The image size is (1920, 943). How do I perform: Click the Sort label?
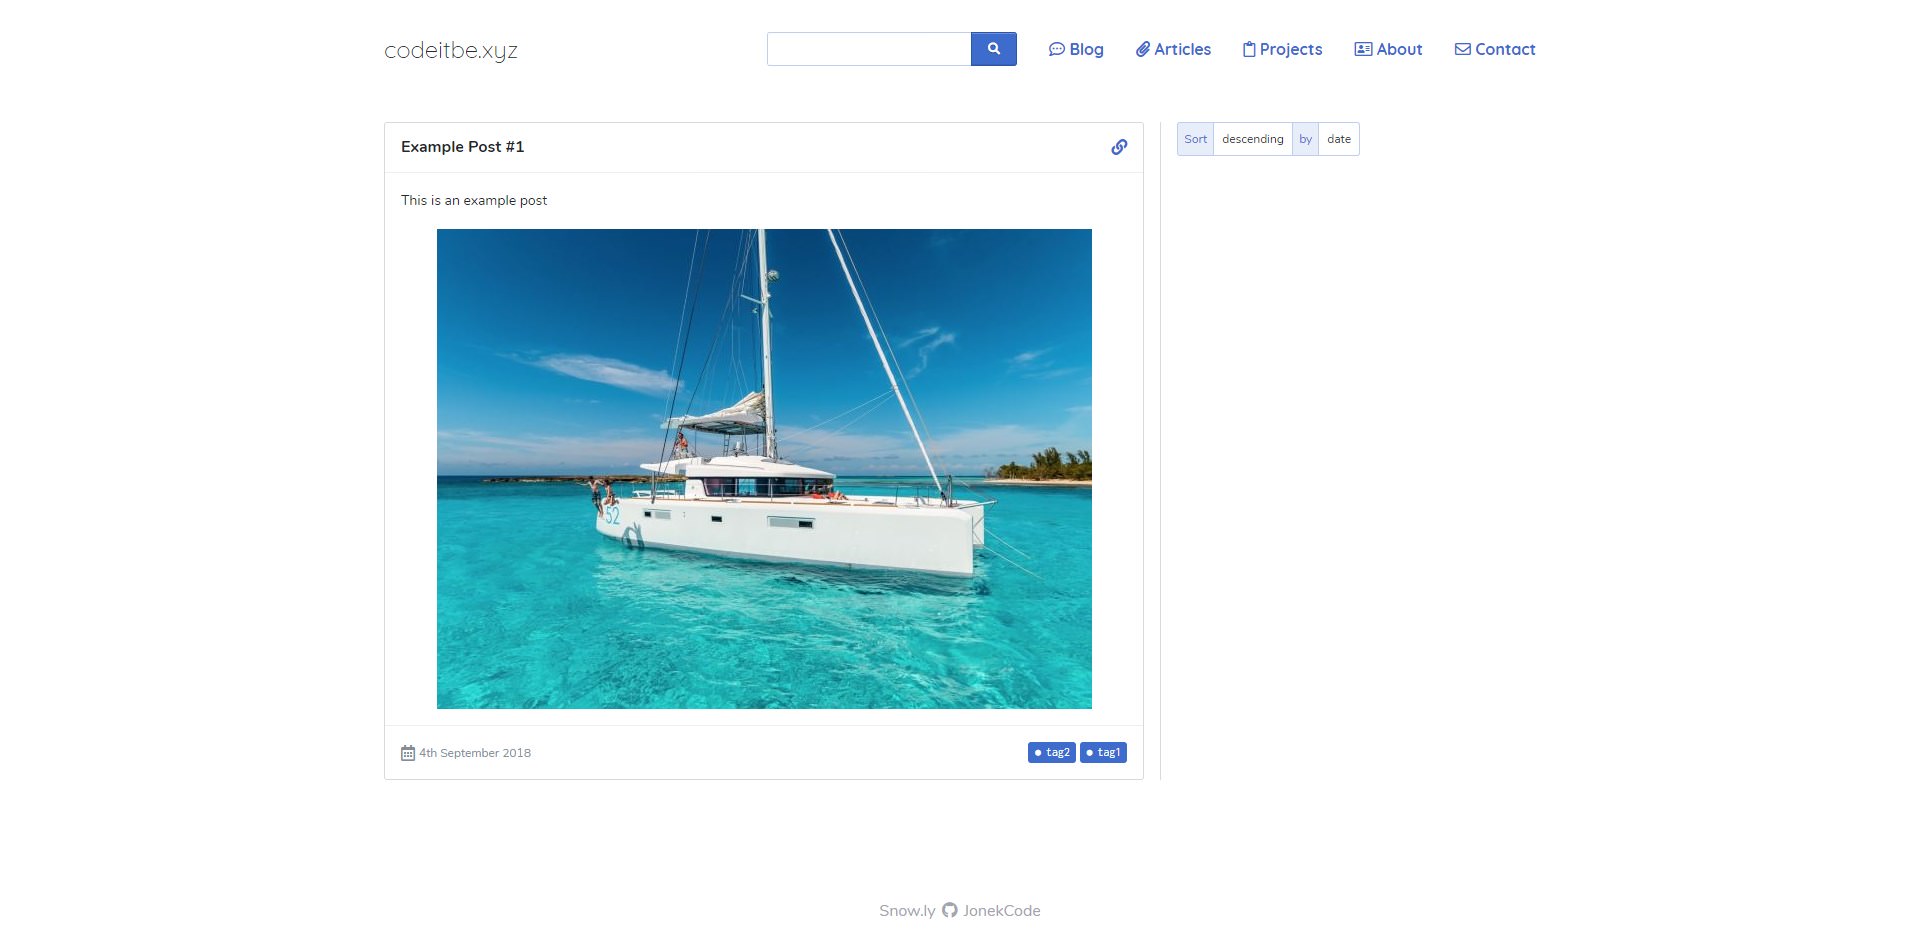[1195, 139]
